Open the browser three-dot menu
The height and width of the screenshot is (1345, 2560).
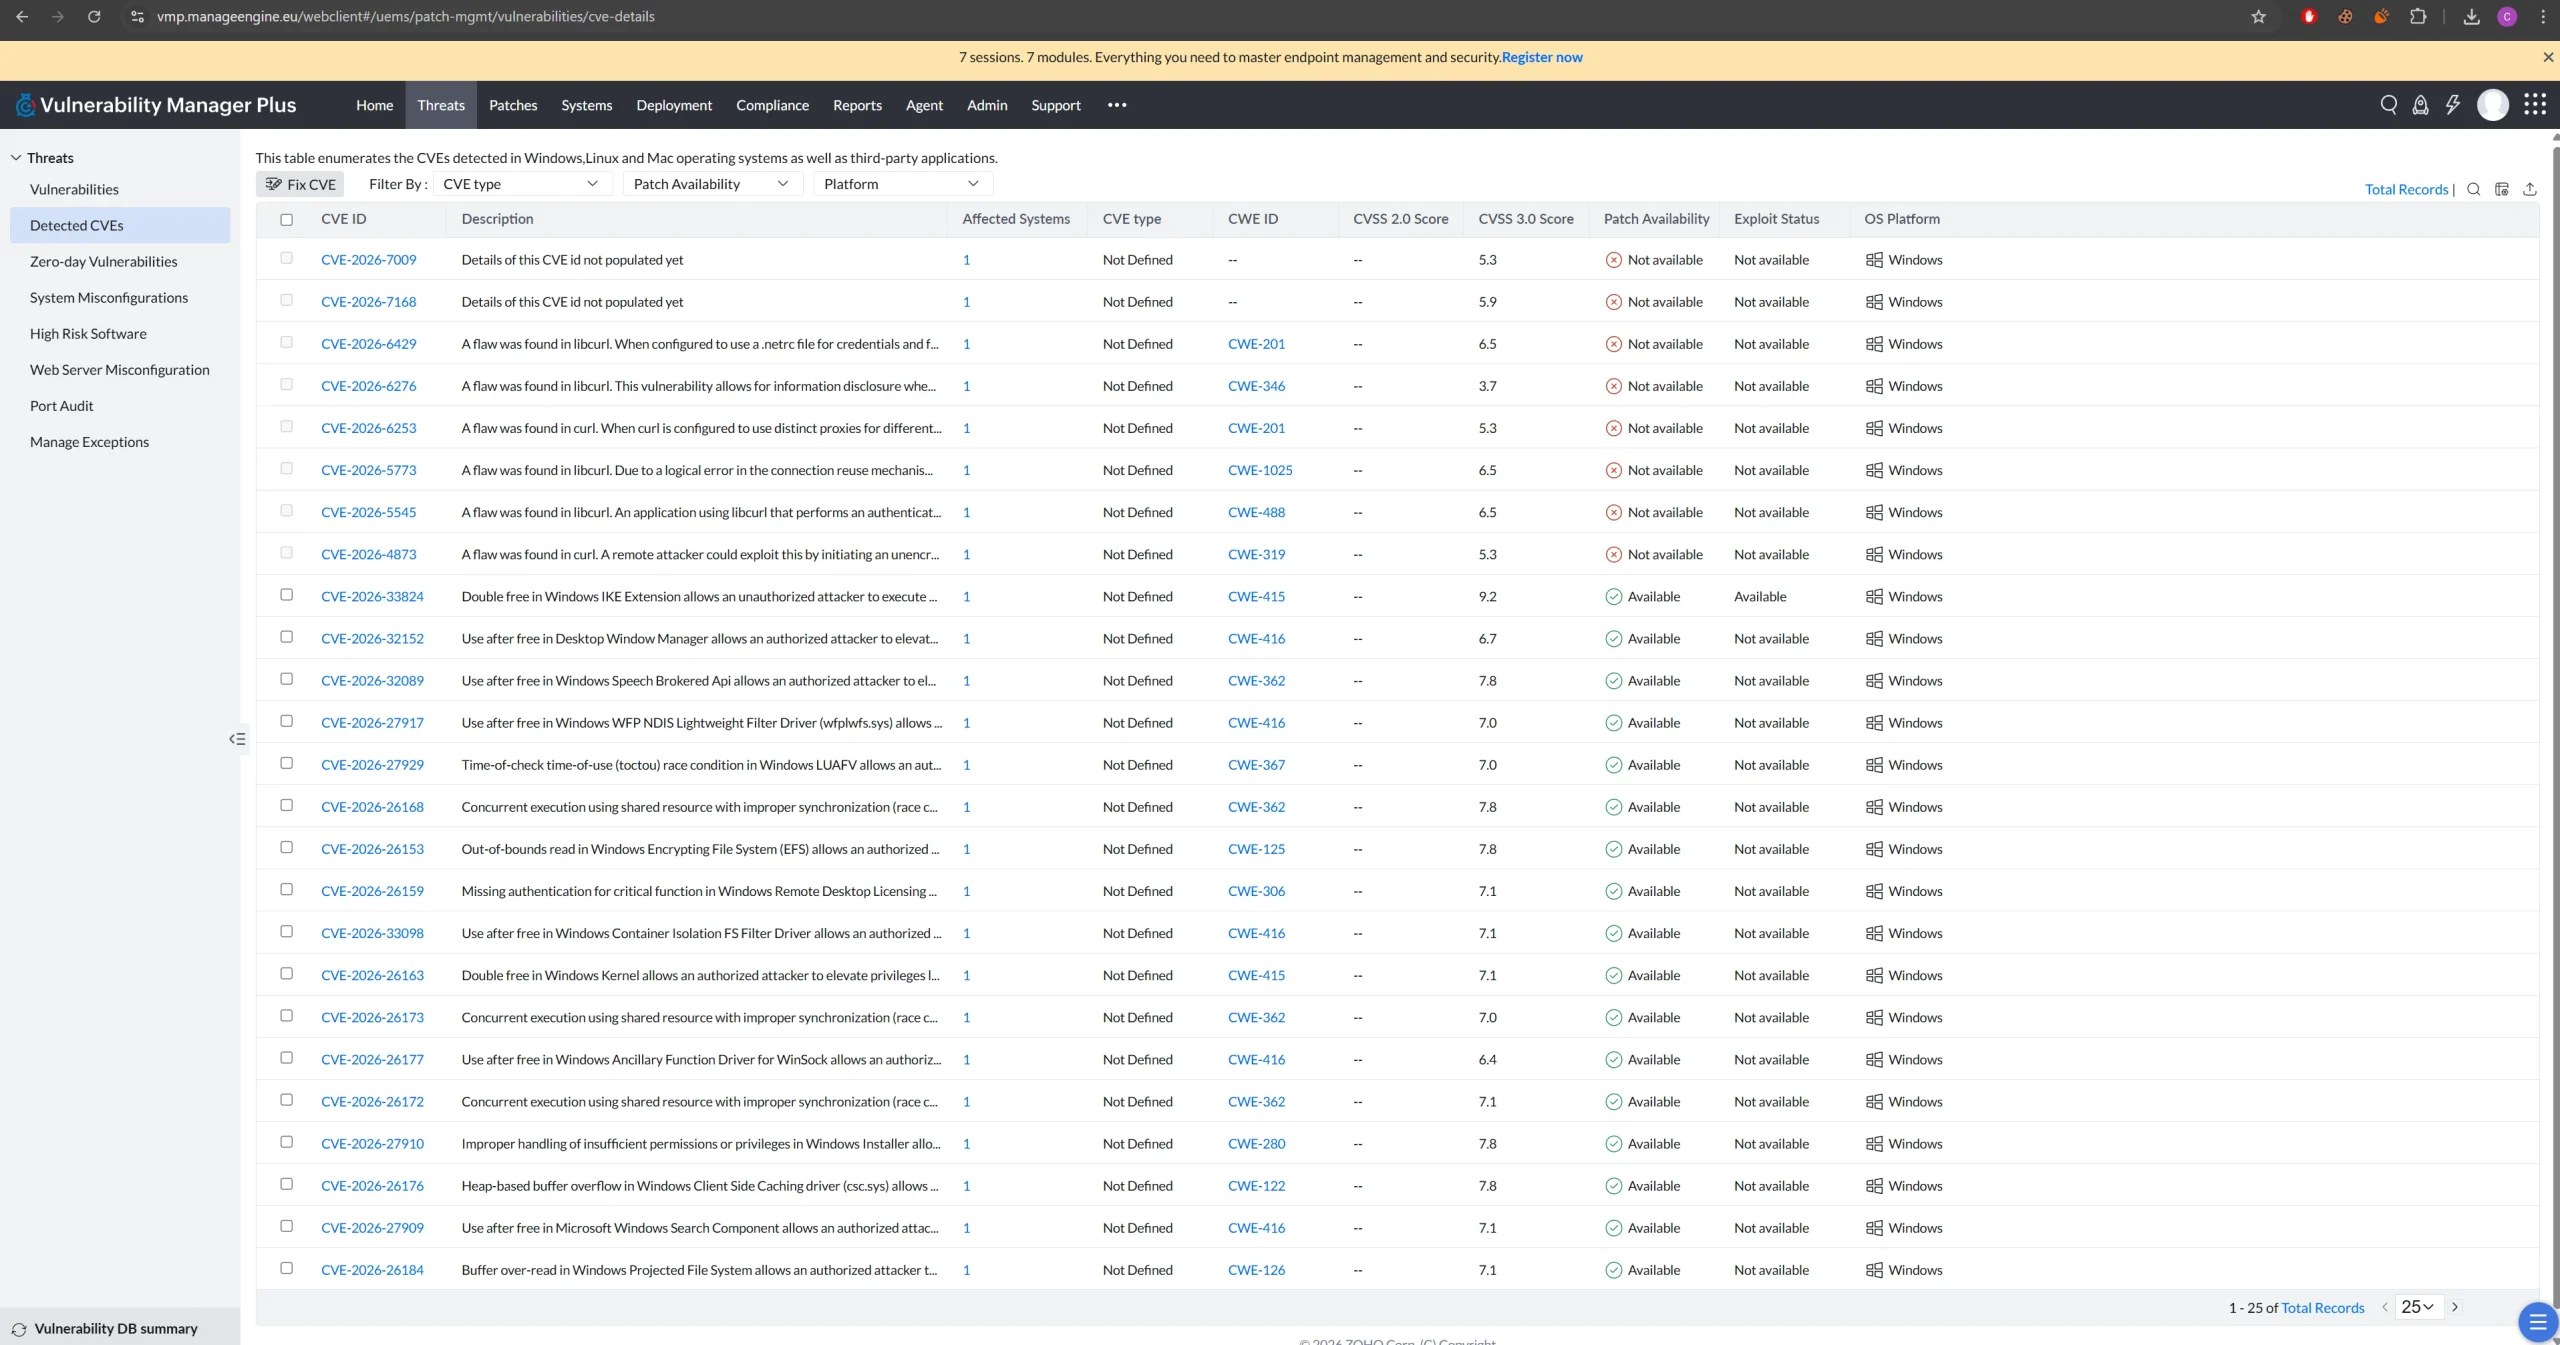pyautogui.click(x=2543, y=17)
